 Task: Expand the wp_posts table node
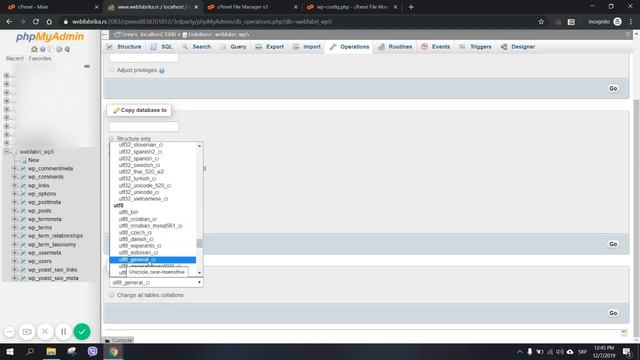coord(15,211)
